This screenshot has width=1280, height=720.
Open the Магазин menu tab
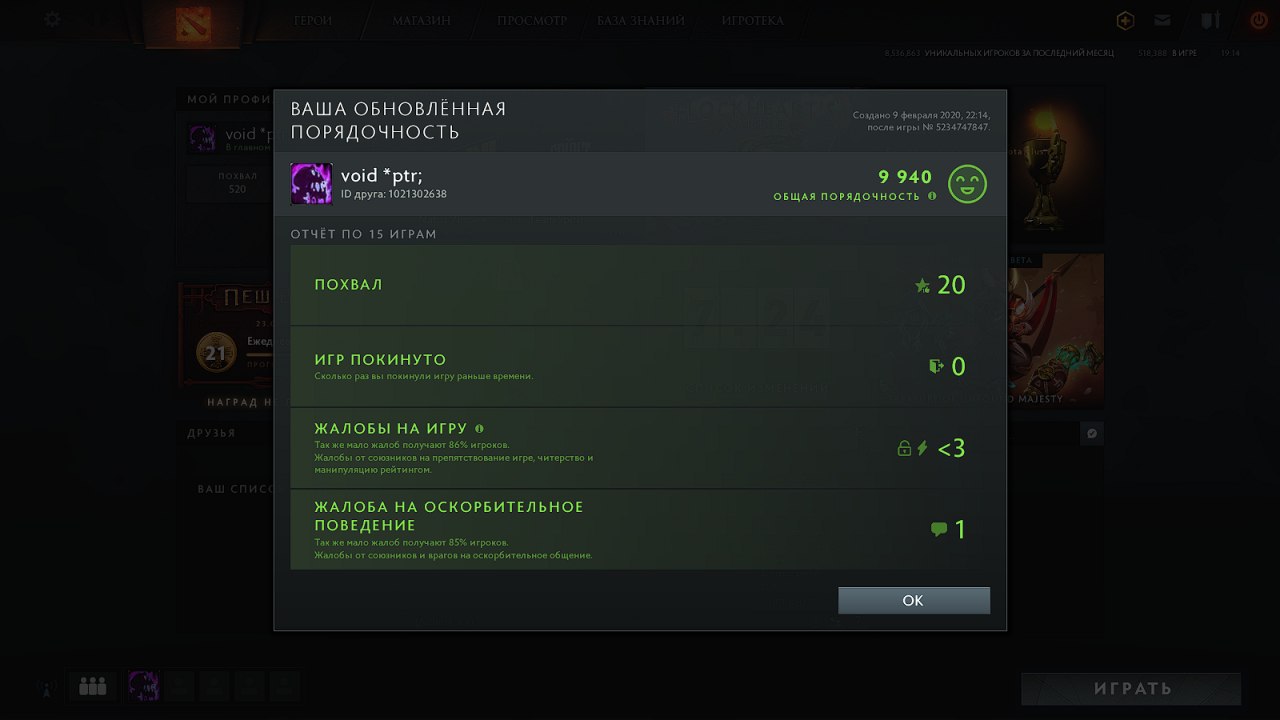421,20
